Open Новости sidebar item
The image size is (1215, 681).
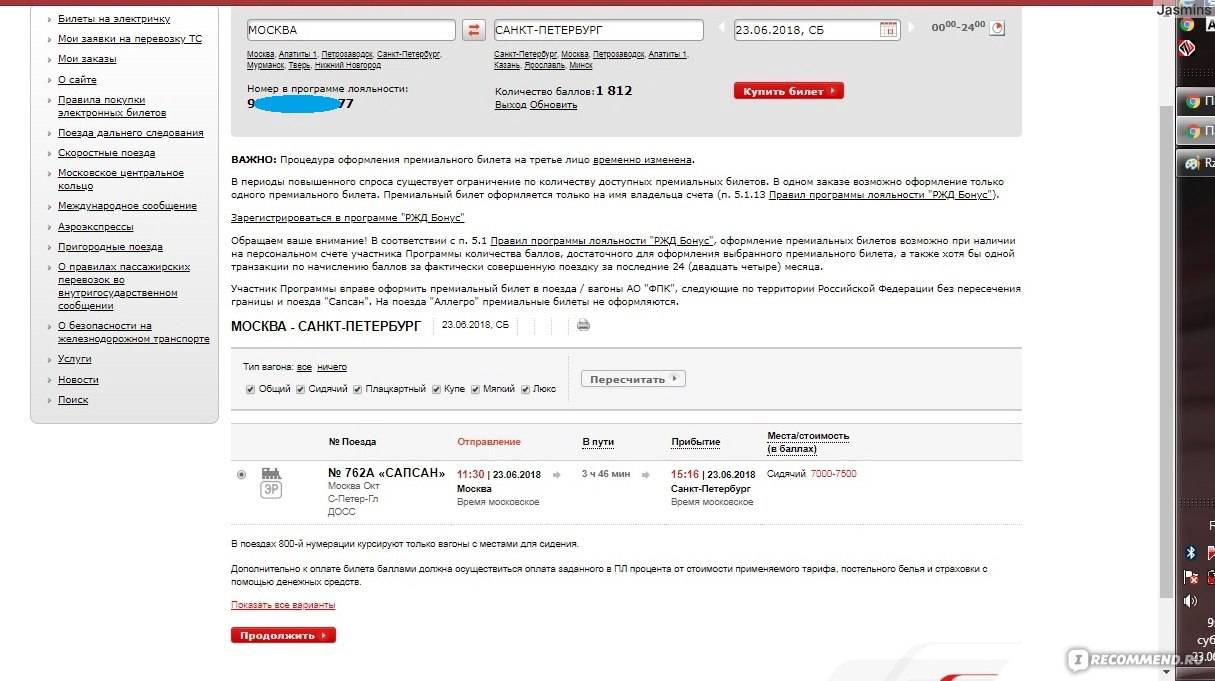click(x=78, y=380)
